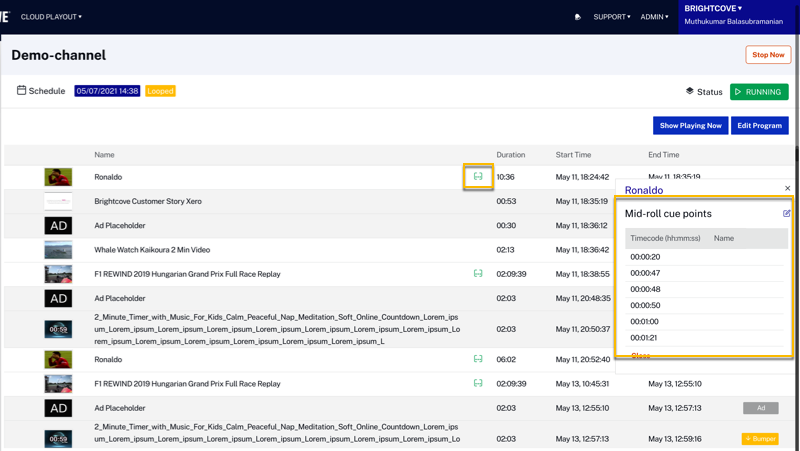Select the yellow Looped tag

[x=160, y=91]
